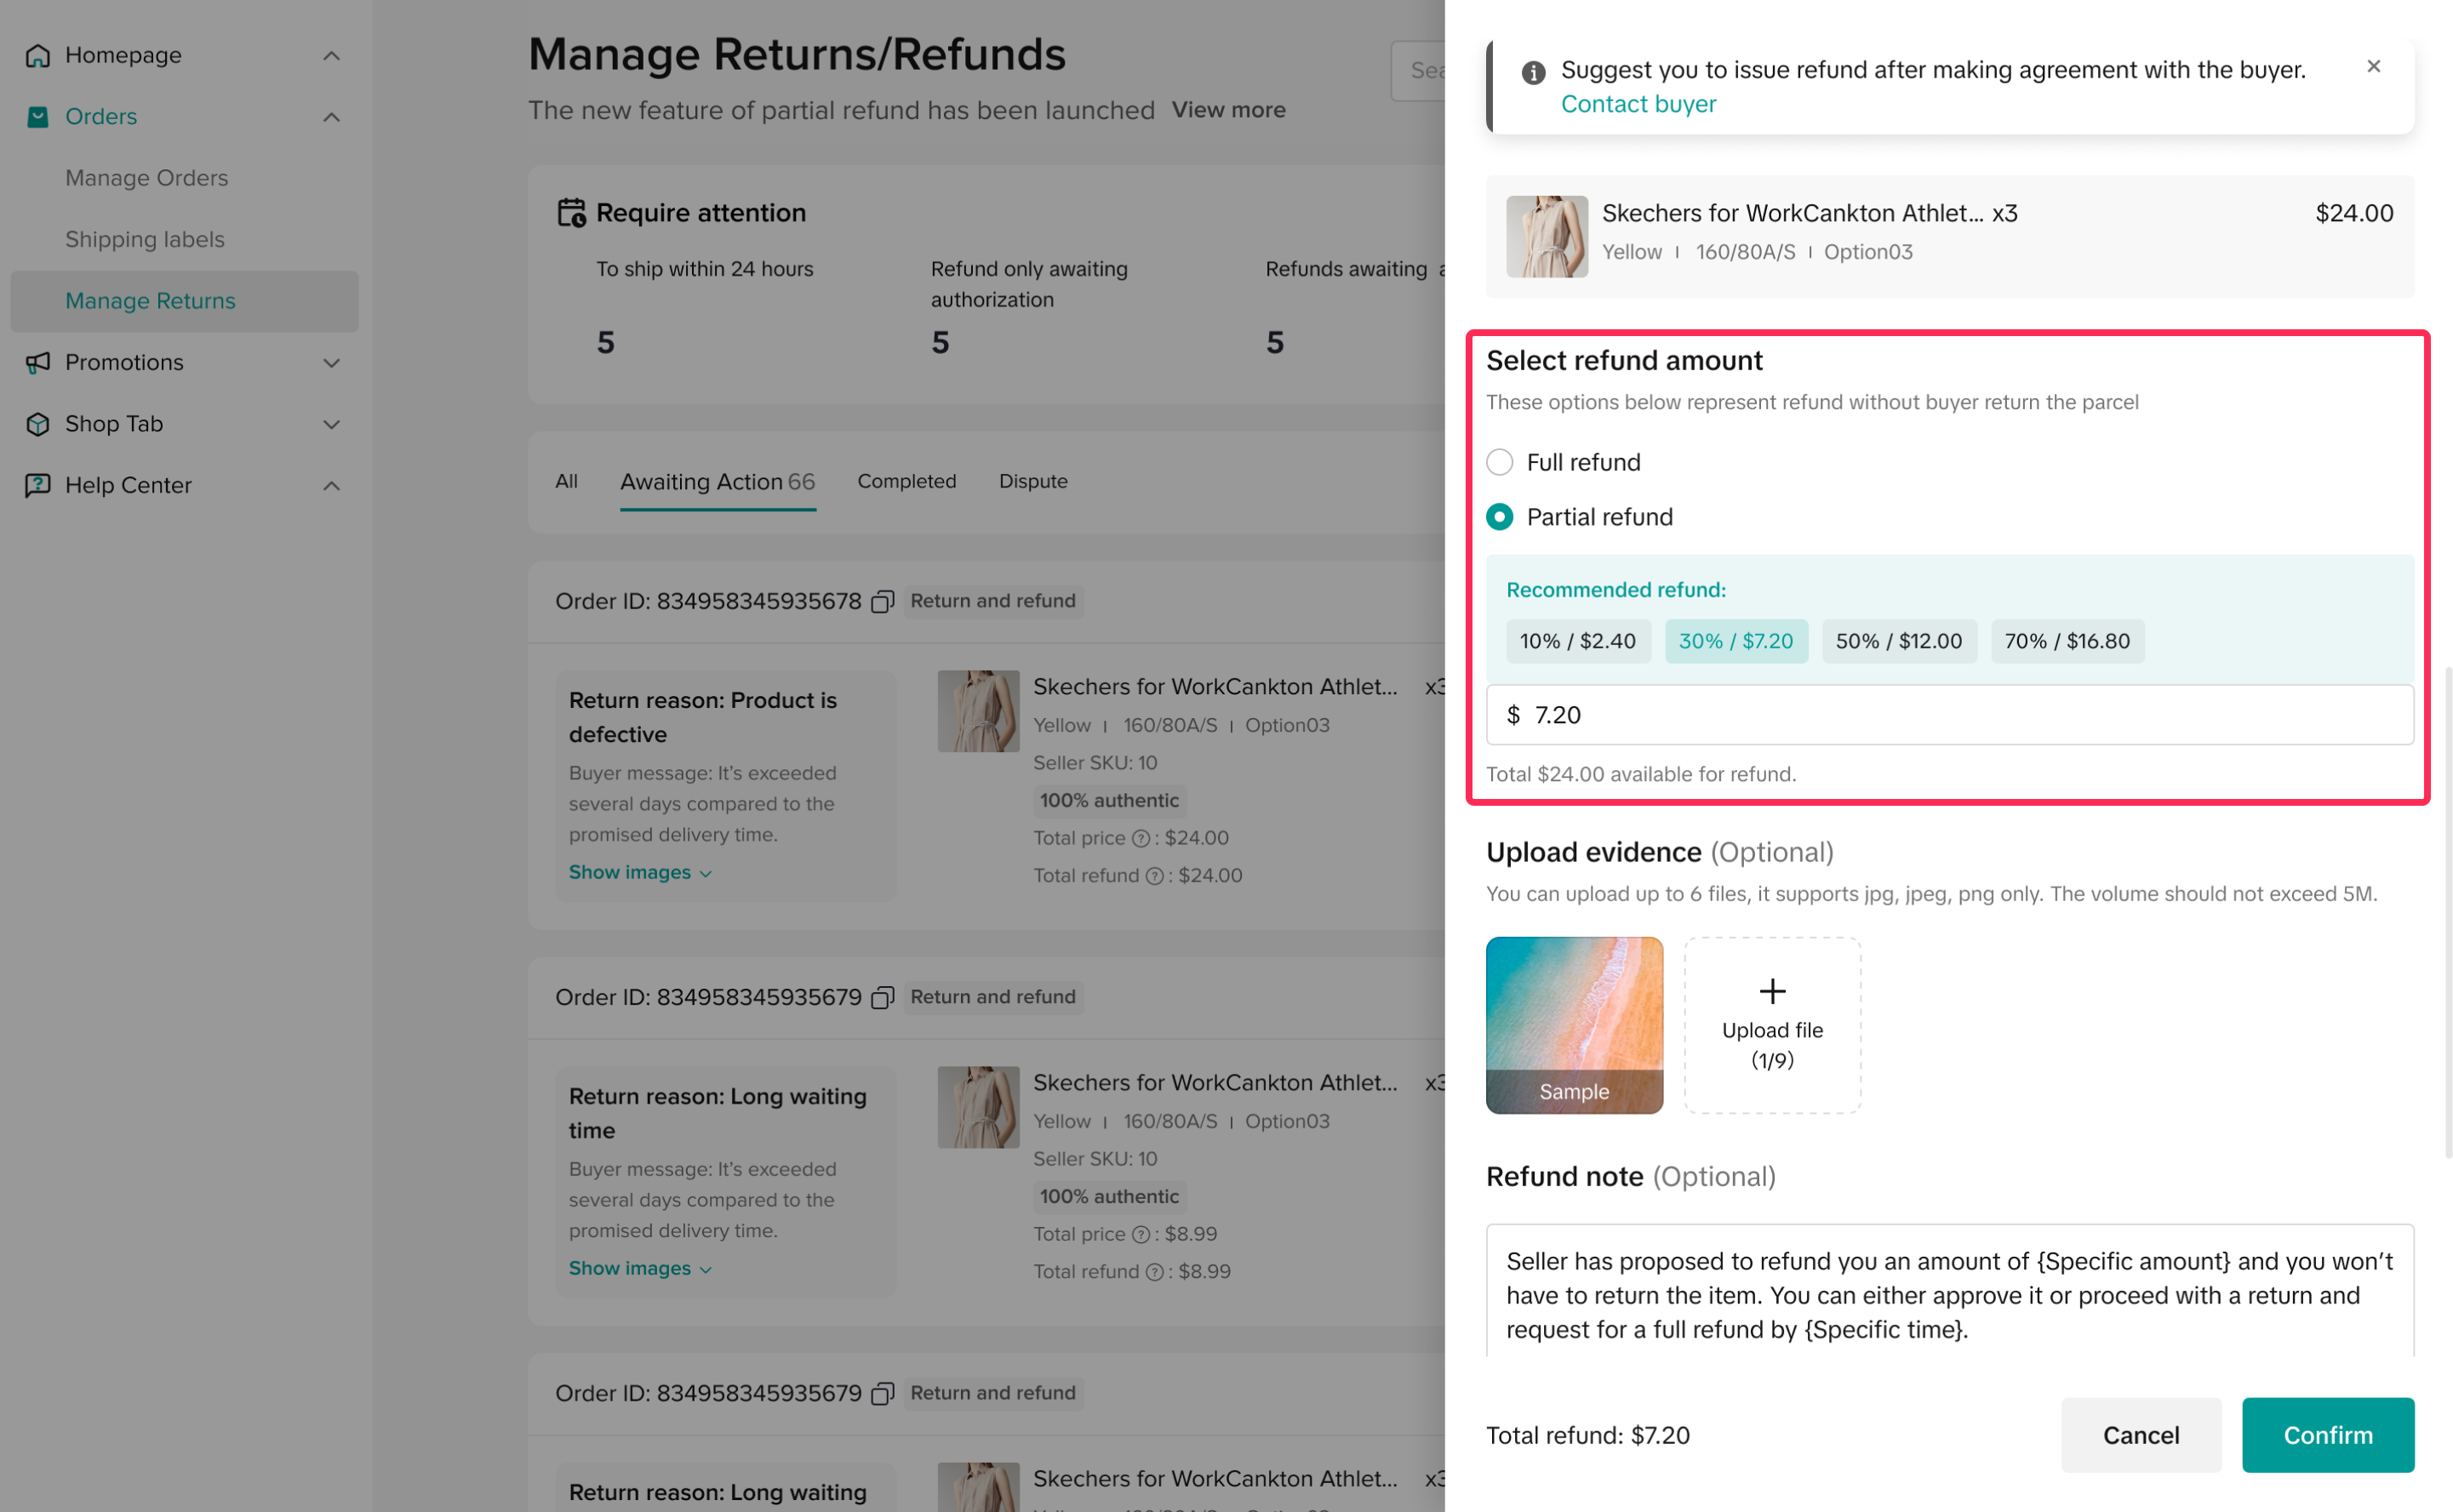
Task: Select the Partial refund radio button
Action: [x=1499, y=517]
